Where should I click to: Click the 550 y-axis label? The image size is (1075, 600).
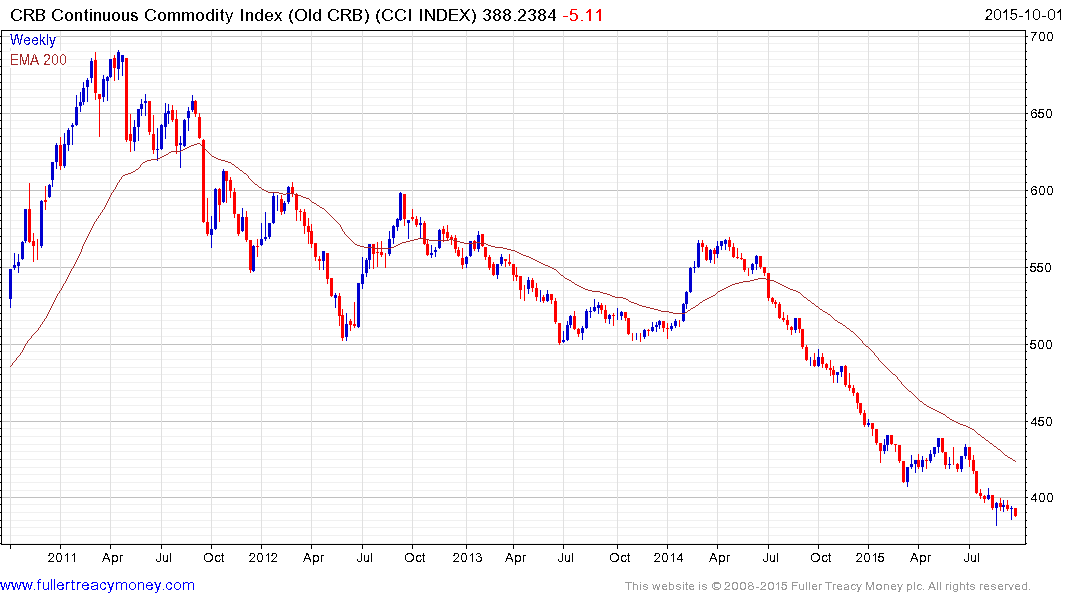click(x=1041, y=267)
